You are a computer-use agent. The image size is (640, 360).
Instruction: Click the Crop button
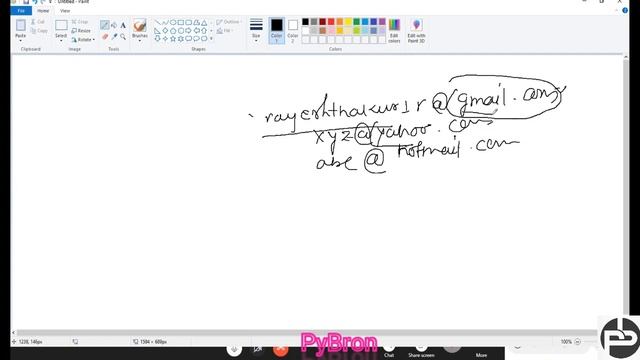click(x=80, y=22)
